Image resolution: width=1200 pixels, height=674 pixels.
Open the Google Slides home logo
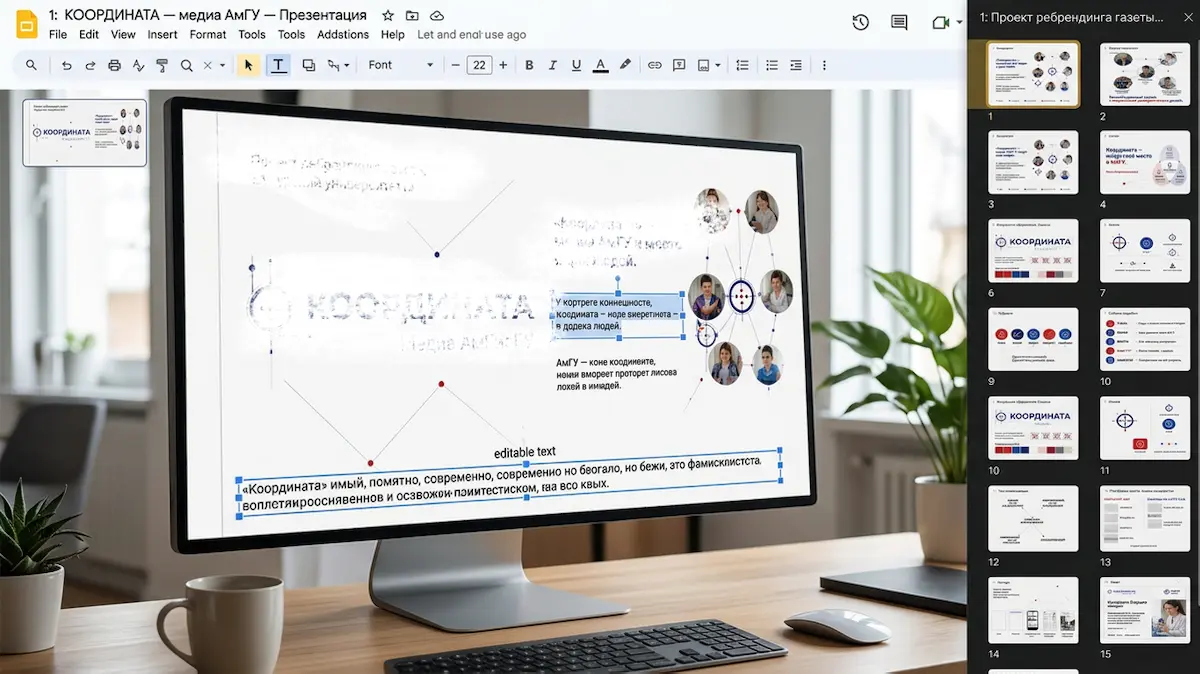tap(27, 23)
